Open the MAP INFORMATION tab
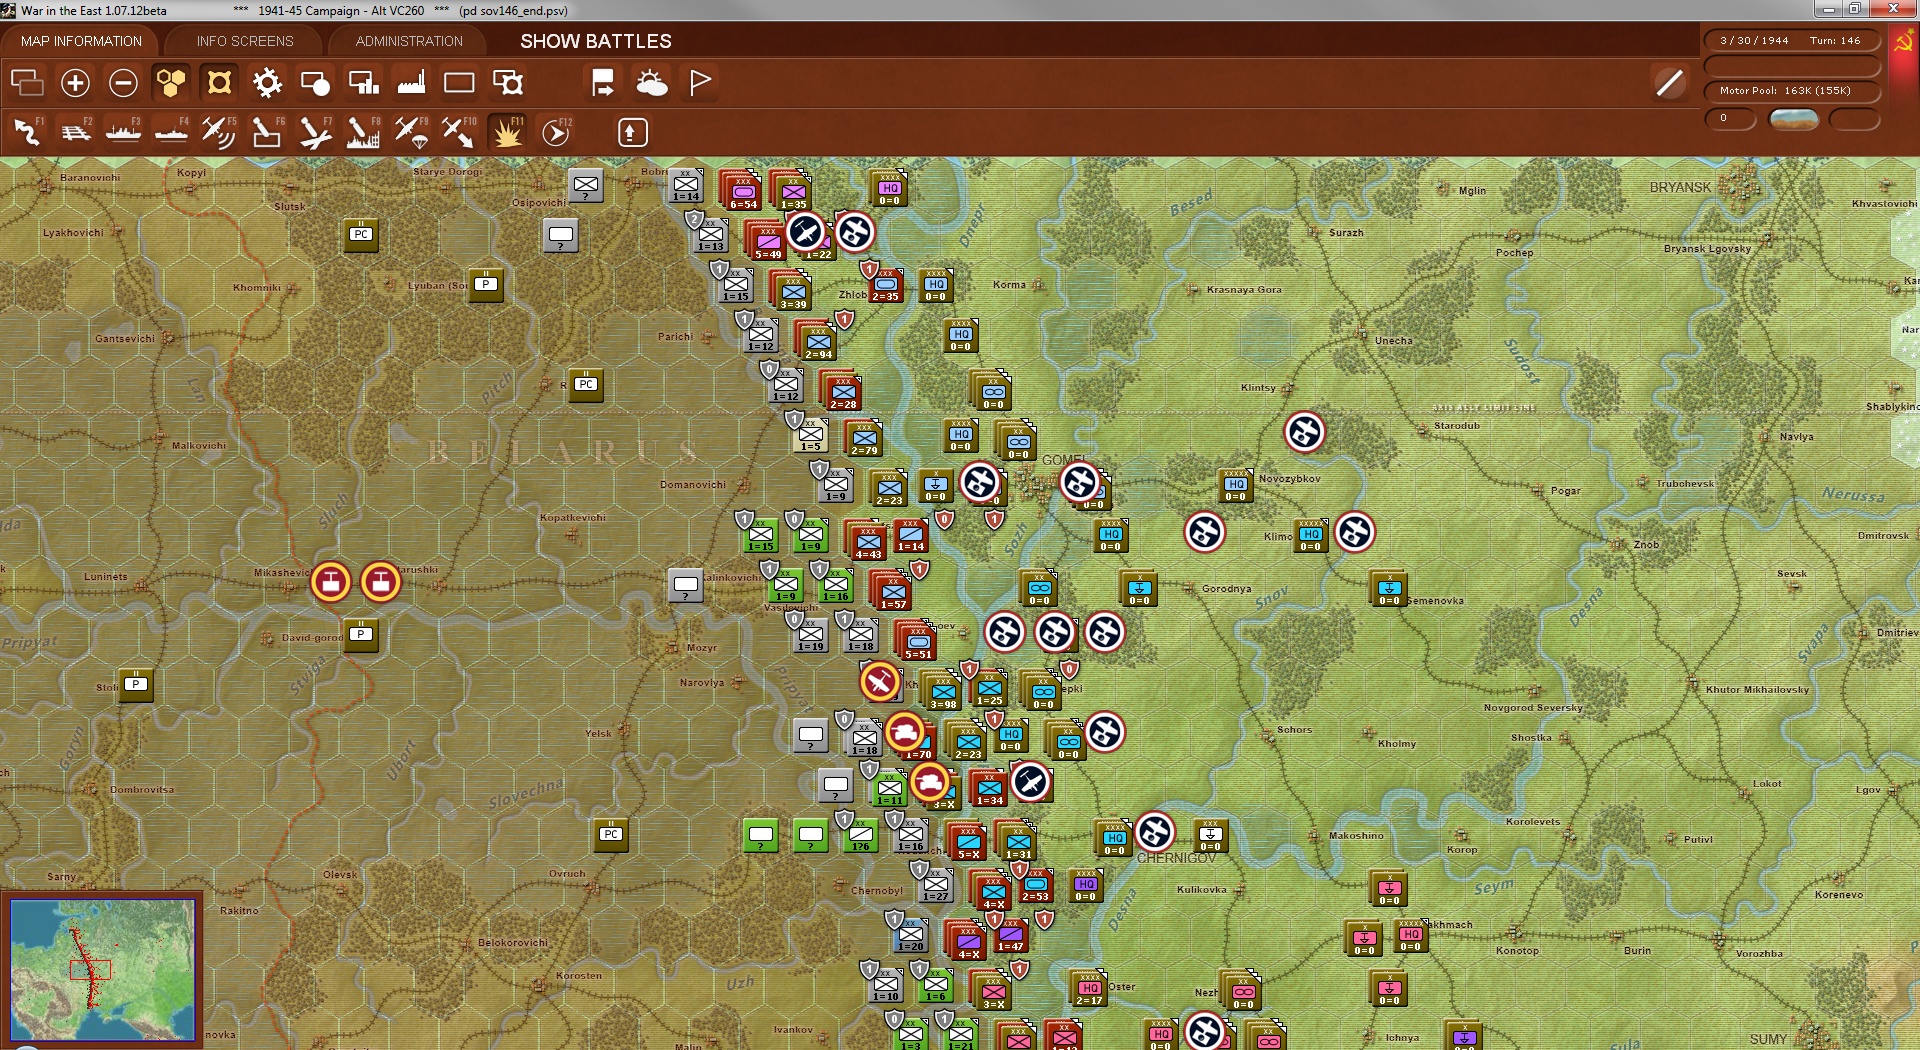The height and width of the screenshot is (1050, 1920). click(x=81, y=41)
